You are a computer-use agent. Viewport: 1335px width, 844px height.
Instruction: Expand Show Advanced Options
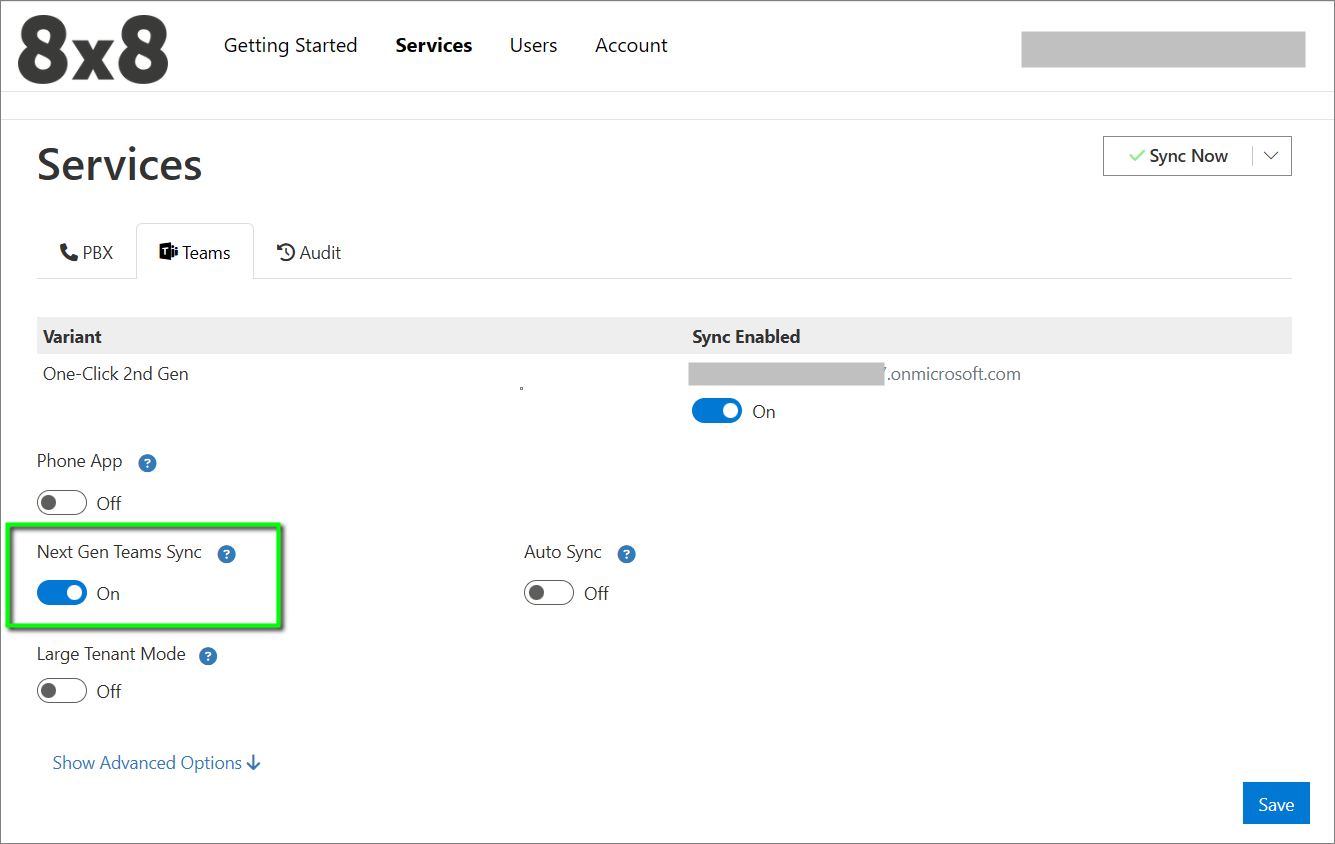(x=157, y=763)
